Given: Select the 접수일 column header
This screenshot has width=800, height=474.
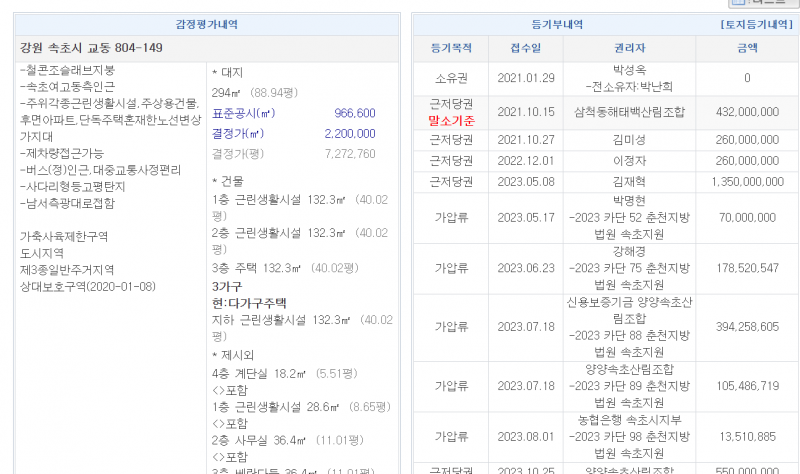Looking at the screenshot, I should tap(525, 47).
